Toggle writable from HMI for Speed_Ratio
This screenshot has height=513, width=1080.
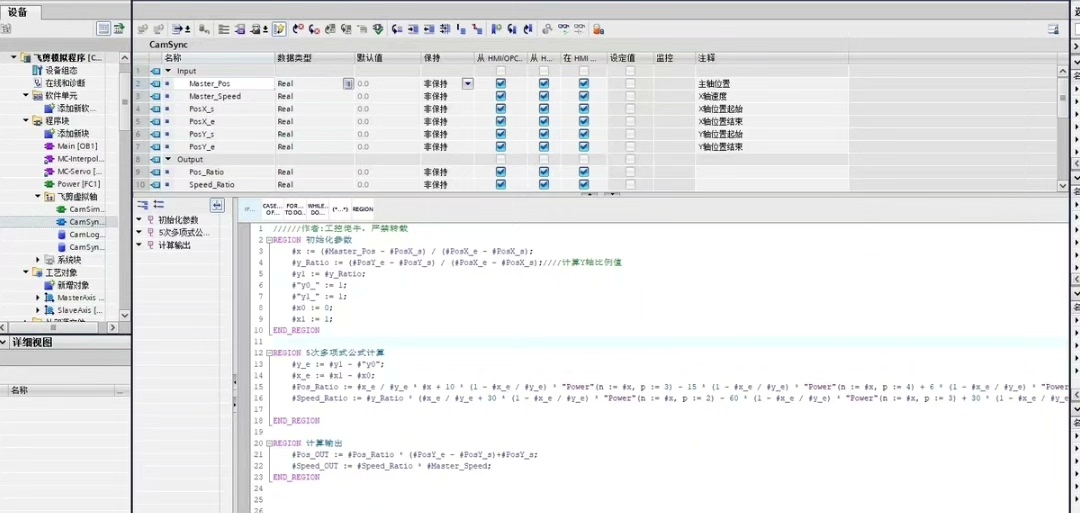(x=544, y=185)
